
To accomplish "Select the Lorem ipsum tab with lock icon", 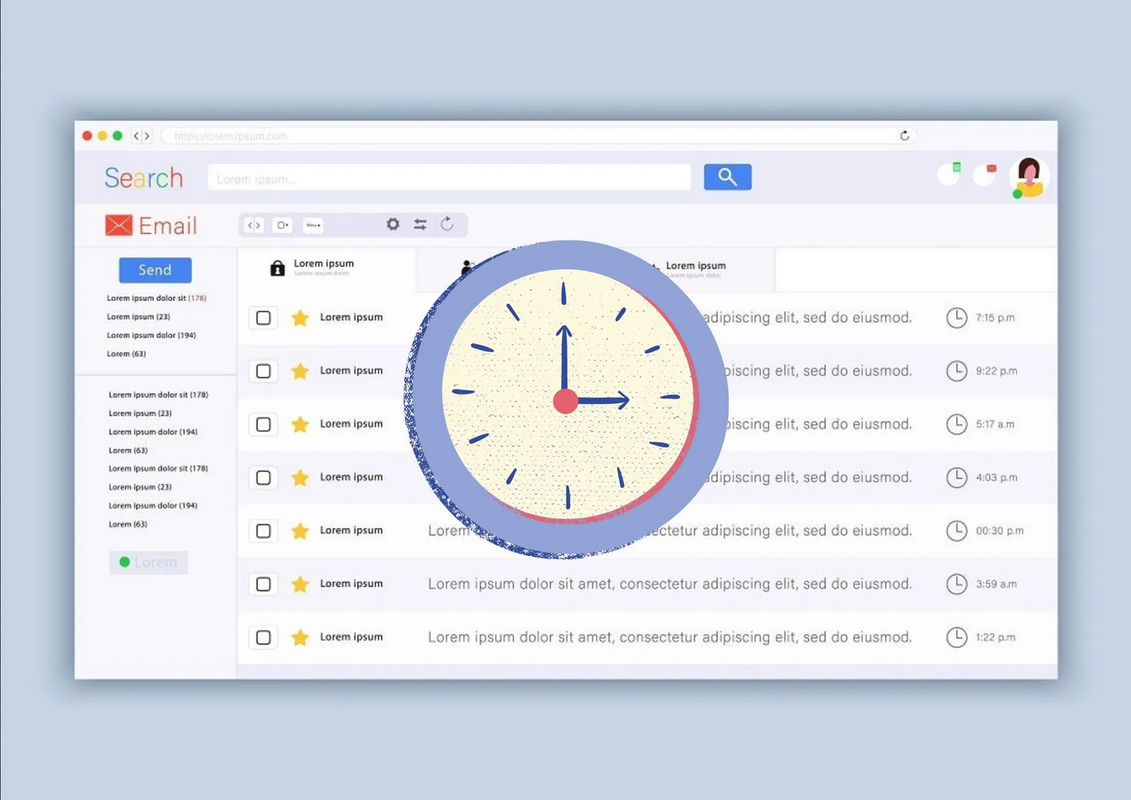I will pos(326,268).
